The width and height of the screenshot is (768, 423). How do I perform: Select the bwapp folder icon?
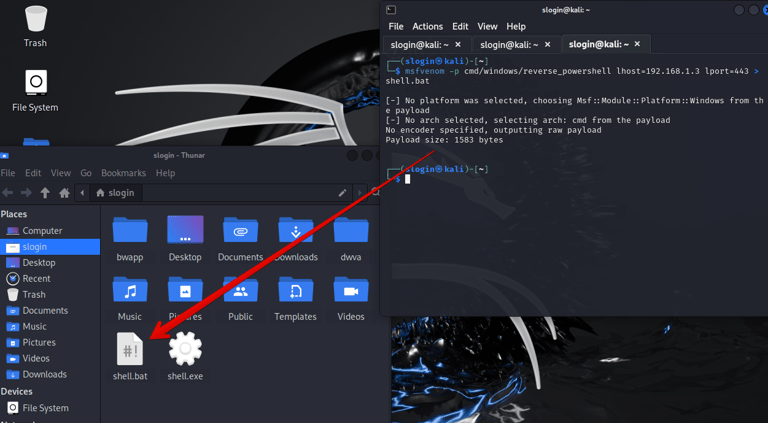point(130,230)
